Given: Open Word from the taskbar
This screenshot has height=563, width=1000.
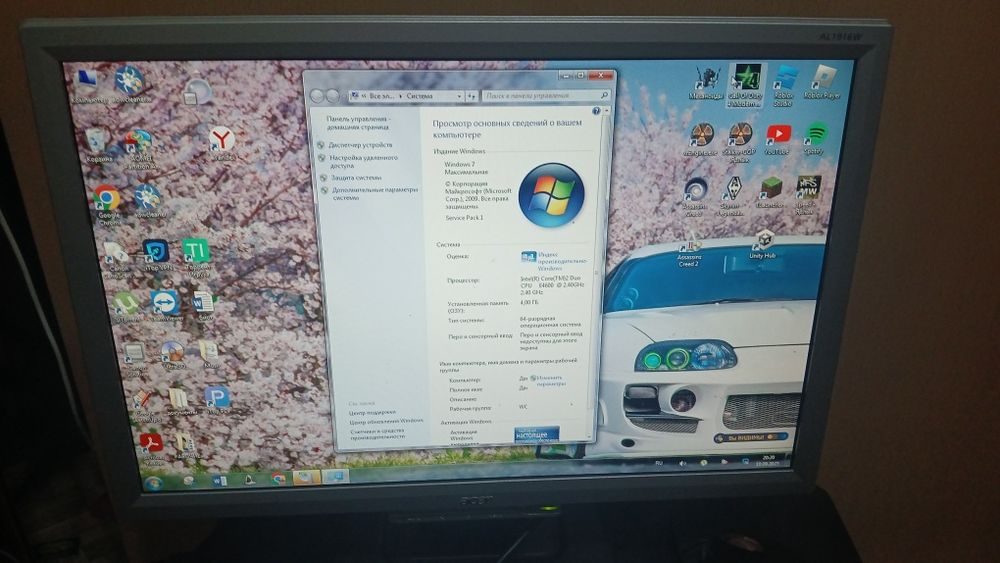Looking at the screenshot, I should pos(219,480).
